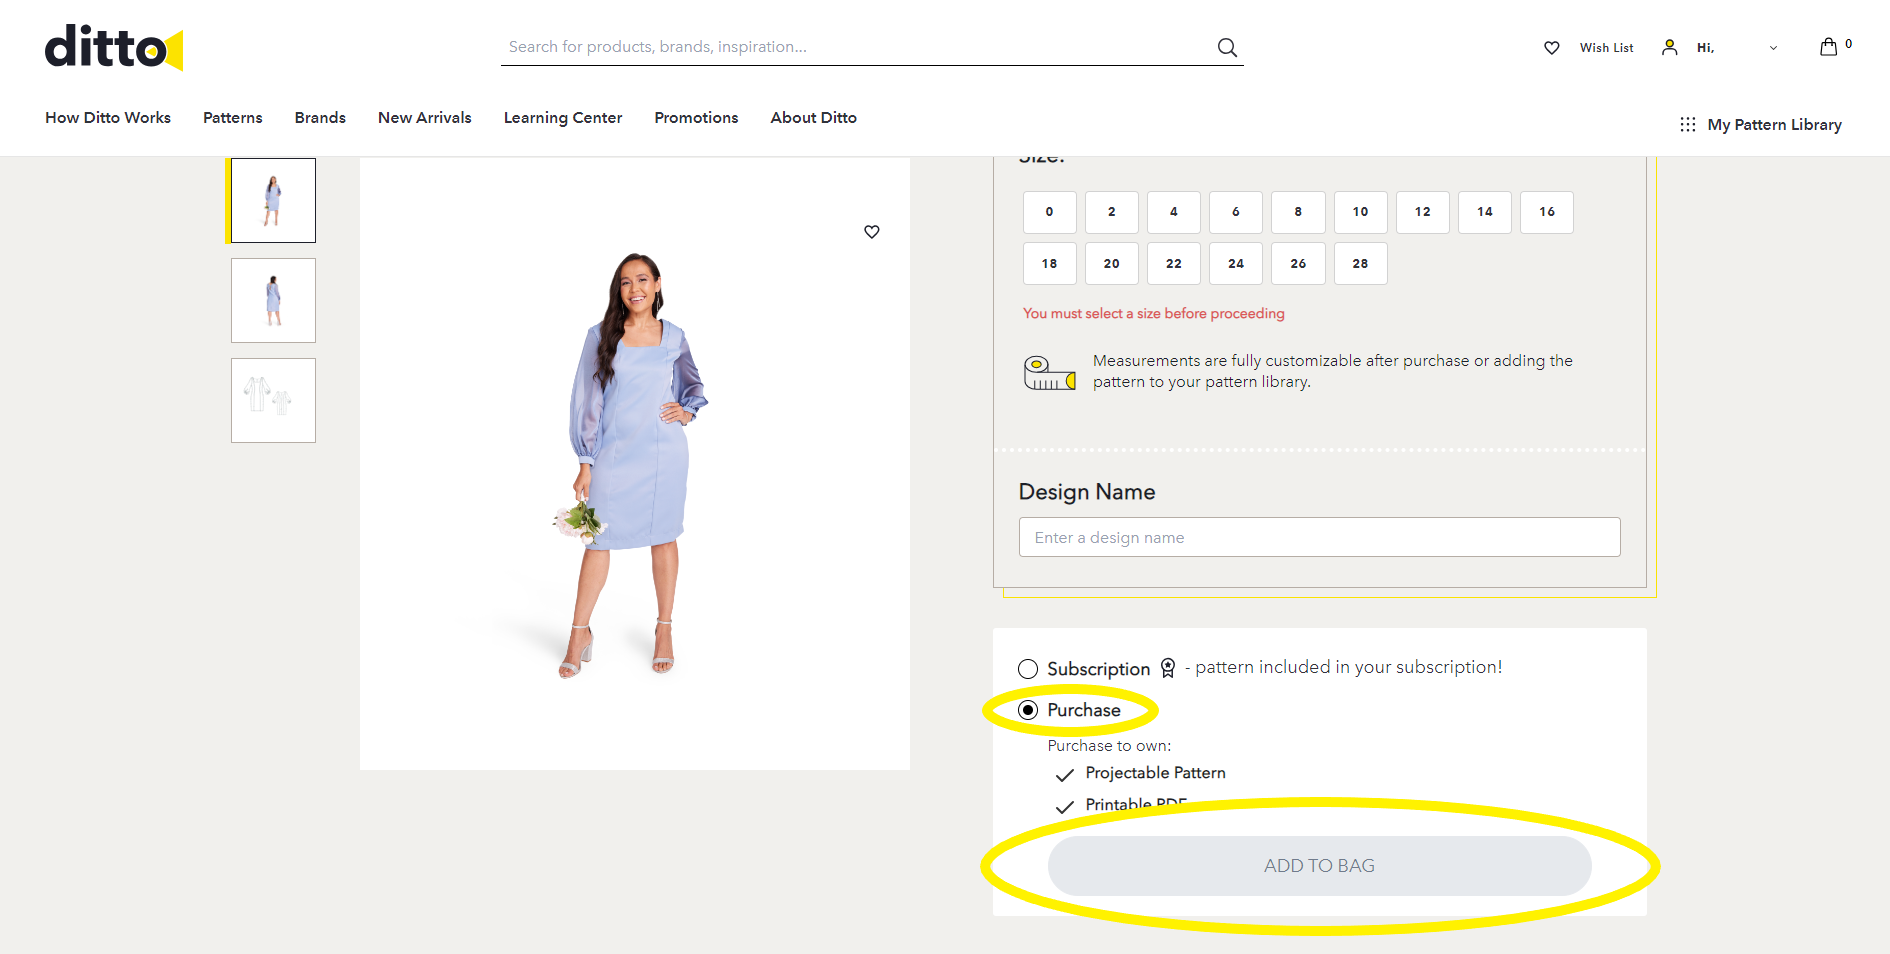
Task: Choose size 2
Action: click(x=1112, y=212)
